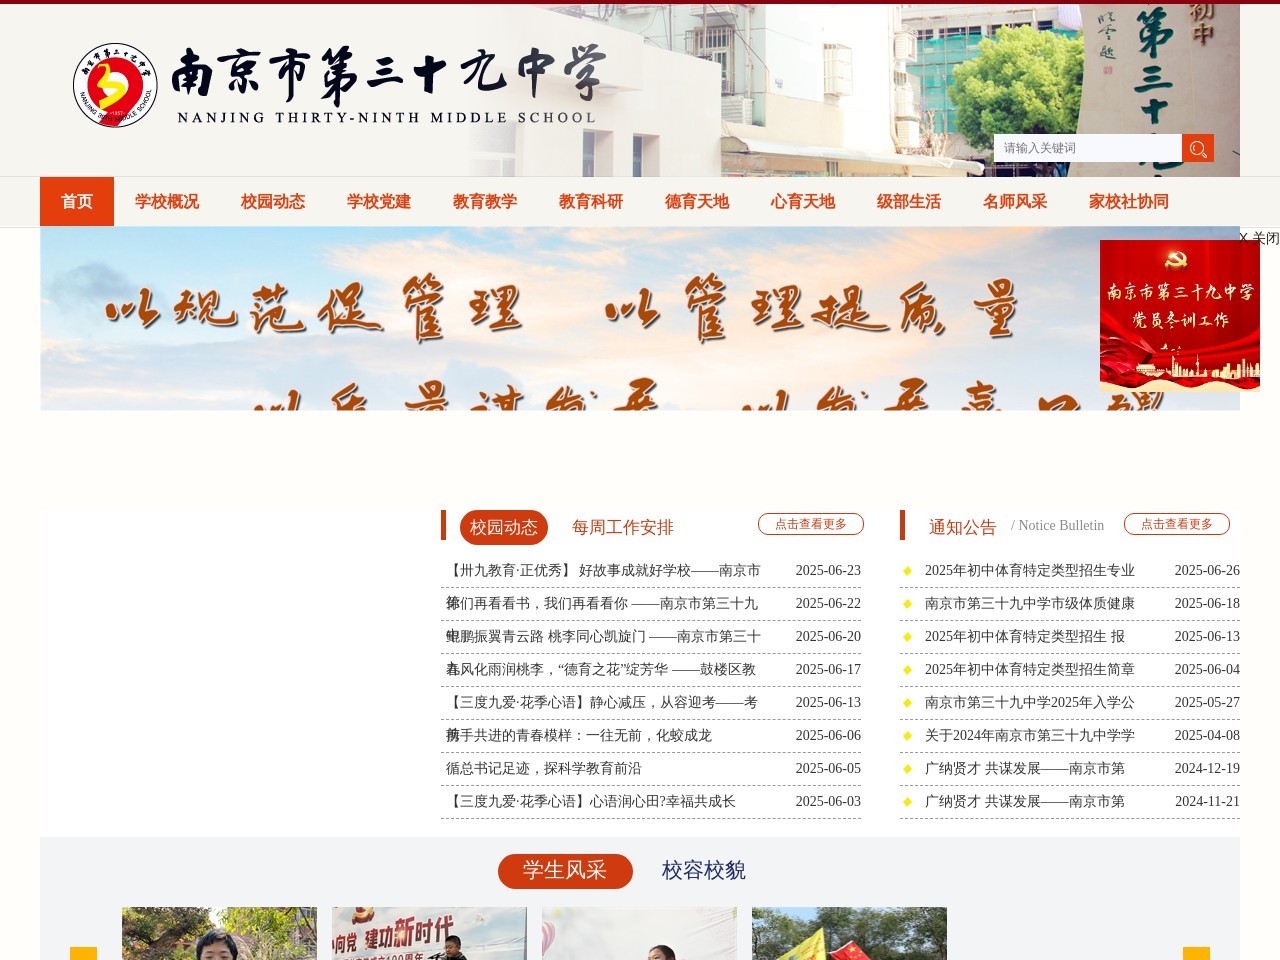Switch to the 校容校貌 tab

(704, 870)
